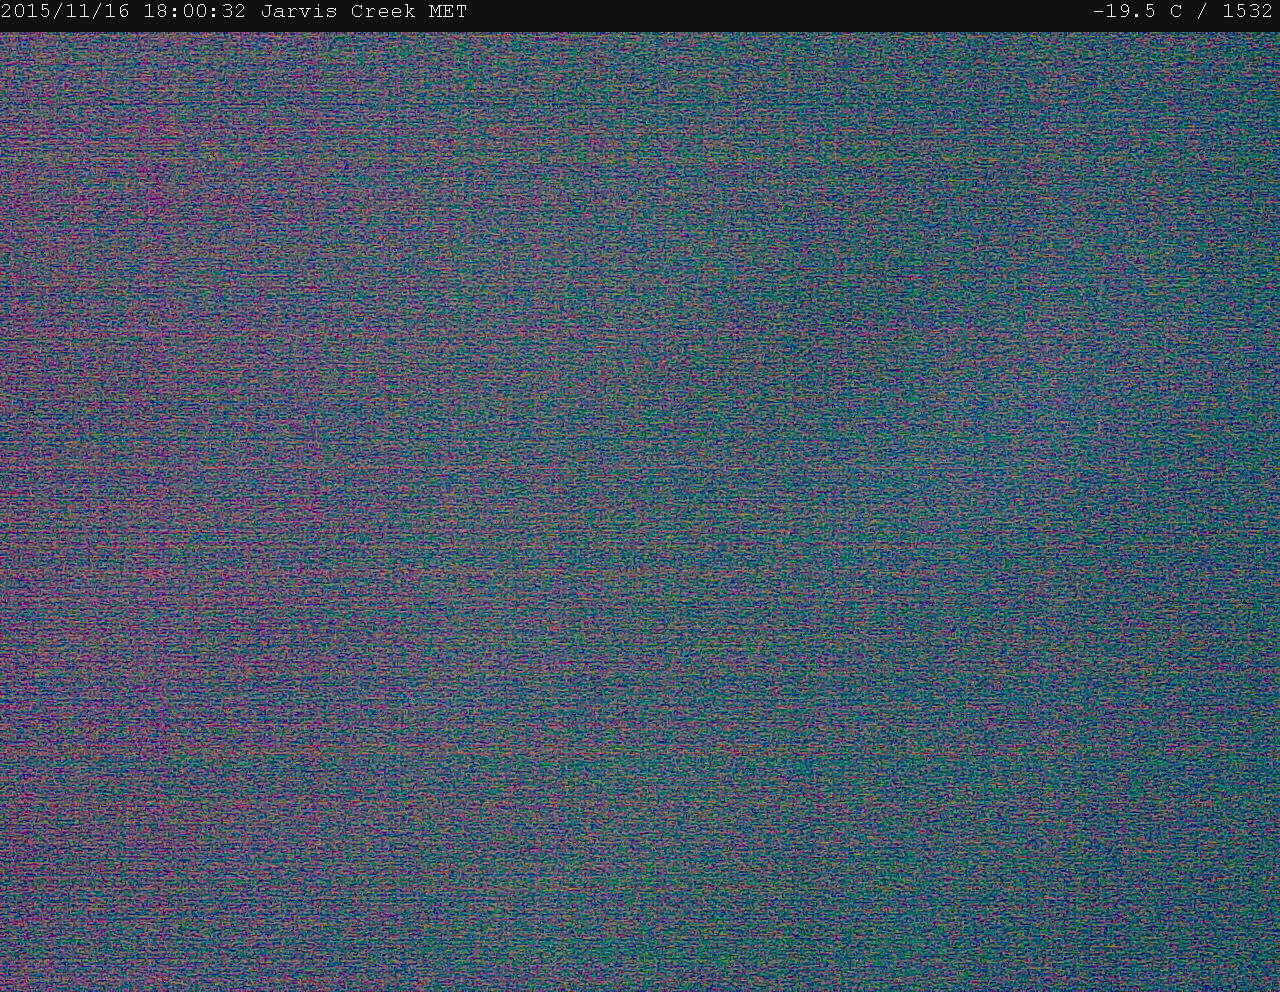Click the center of the noisy camera image

coord(640,510)
